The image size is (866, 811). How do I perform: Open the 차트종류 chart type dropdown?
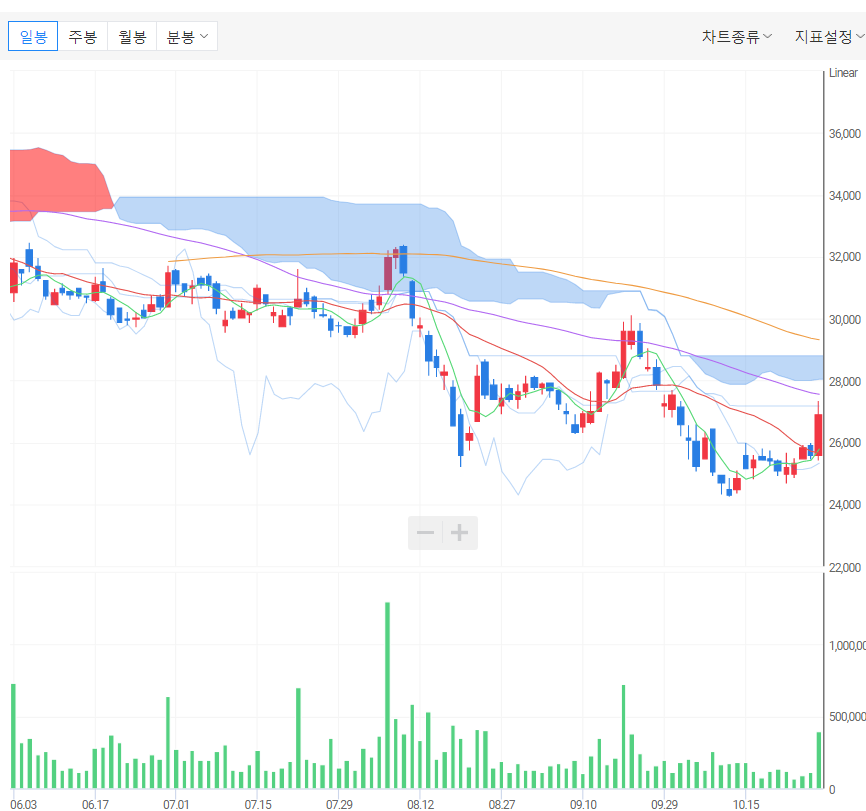737,36
